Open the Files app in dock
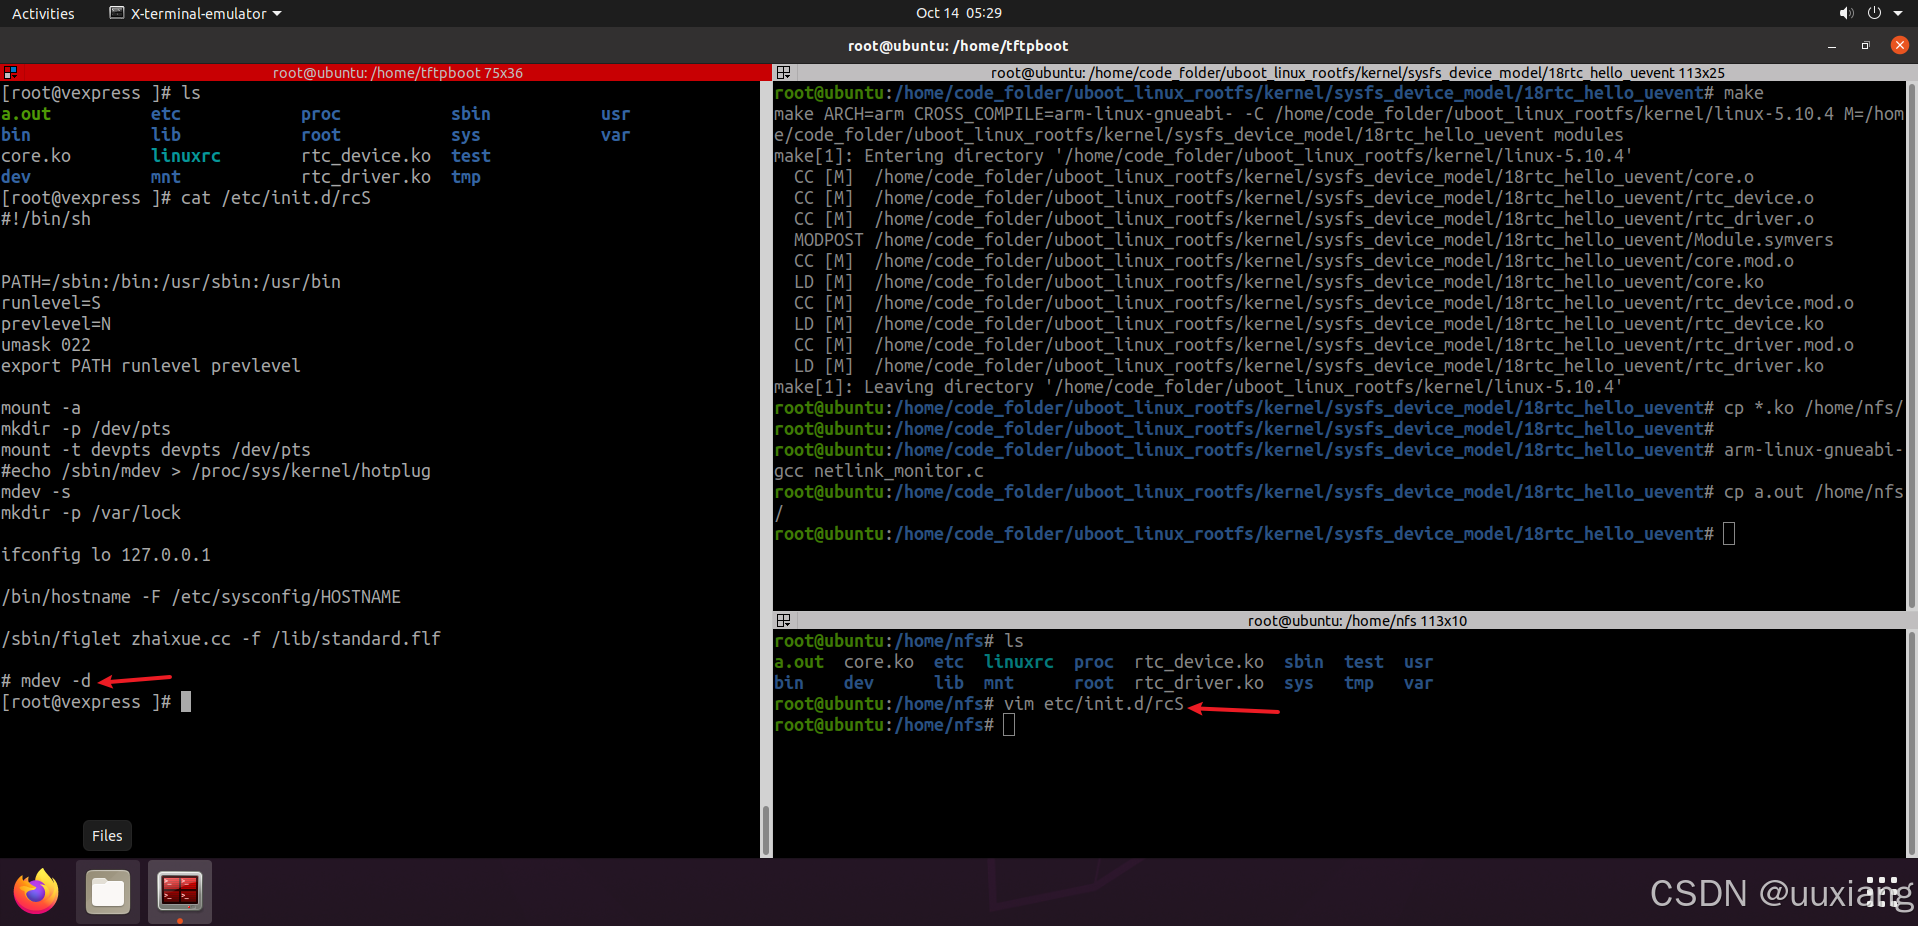 tap(108, 892)
